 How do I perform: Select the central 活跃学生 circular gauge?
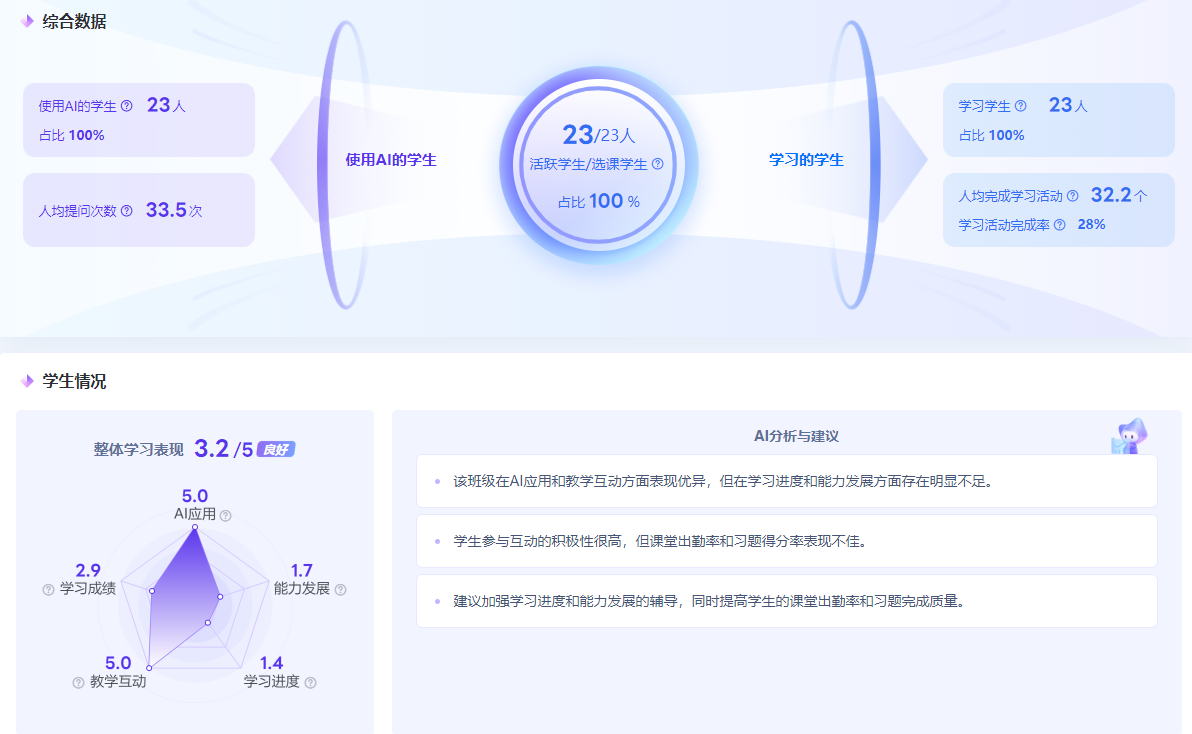597,165
